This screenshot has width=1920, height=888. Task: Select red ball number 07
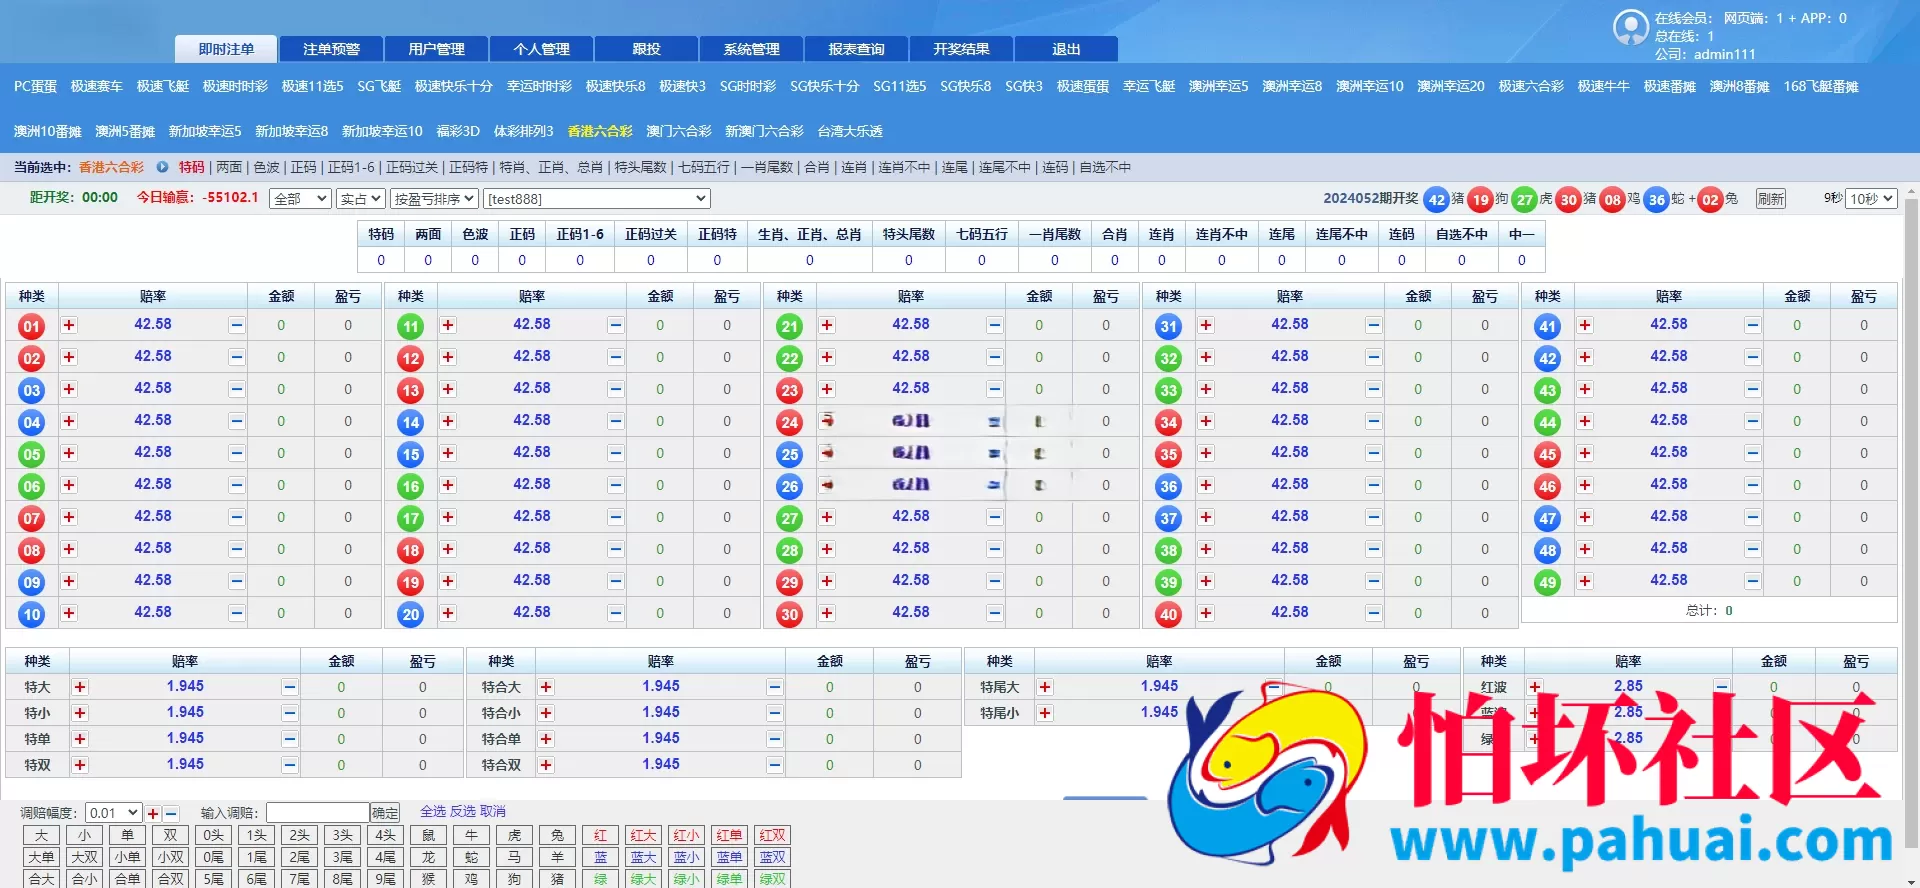tap(32, 518)
